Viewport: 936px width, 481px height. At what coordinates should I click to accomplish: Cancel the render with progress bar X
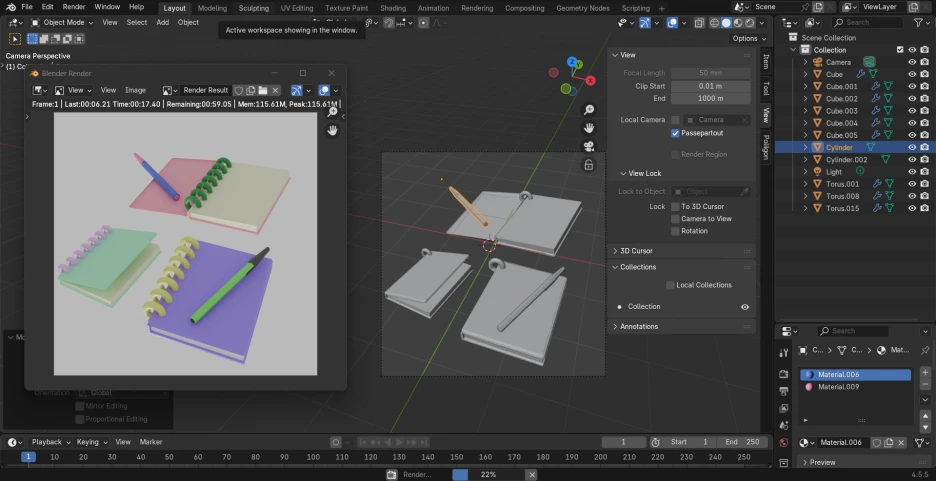532,474
